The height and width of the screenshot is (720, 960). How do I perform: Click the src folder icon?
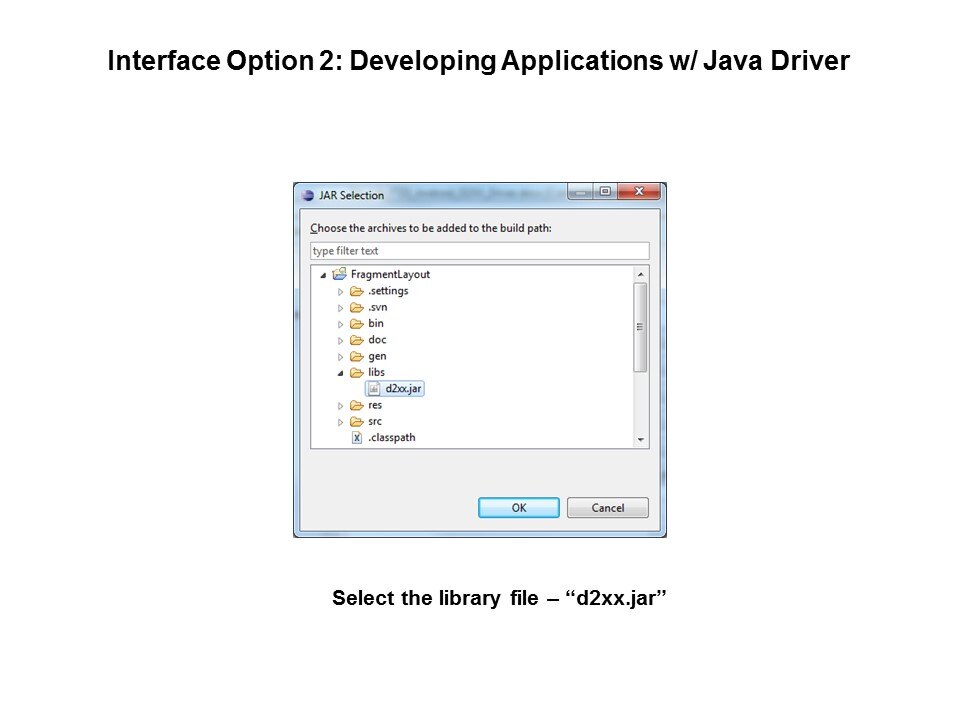pos(357,421)
